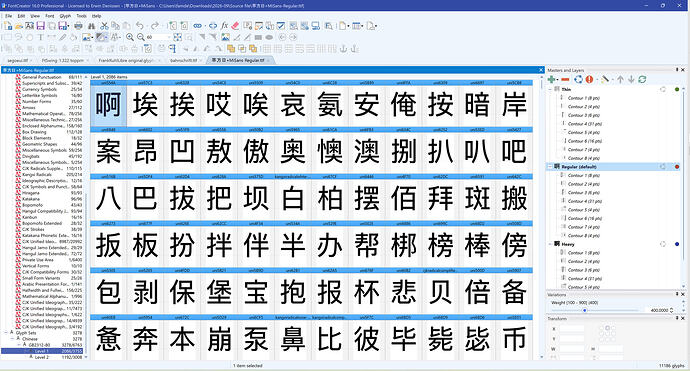Select the 安 glyph cell
This screenshot has height=371, width=690.
point(367,105)
